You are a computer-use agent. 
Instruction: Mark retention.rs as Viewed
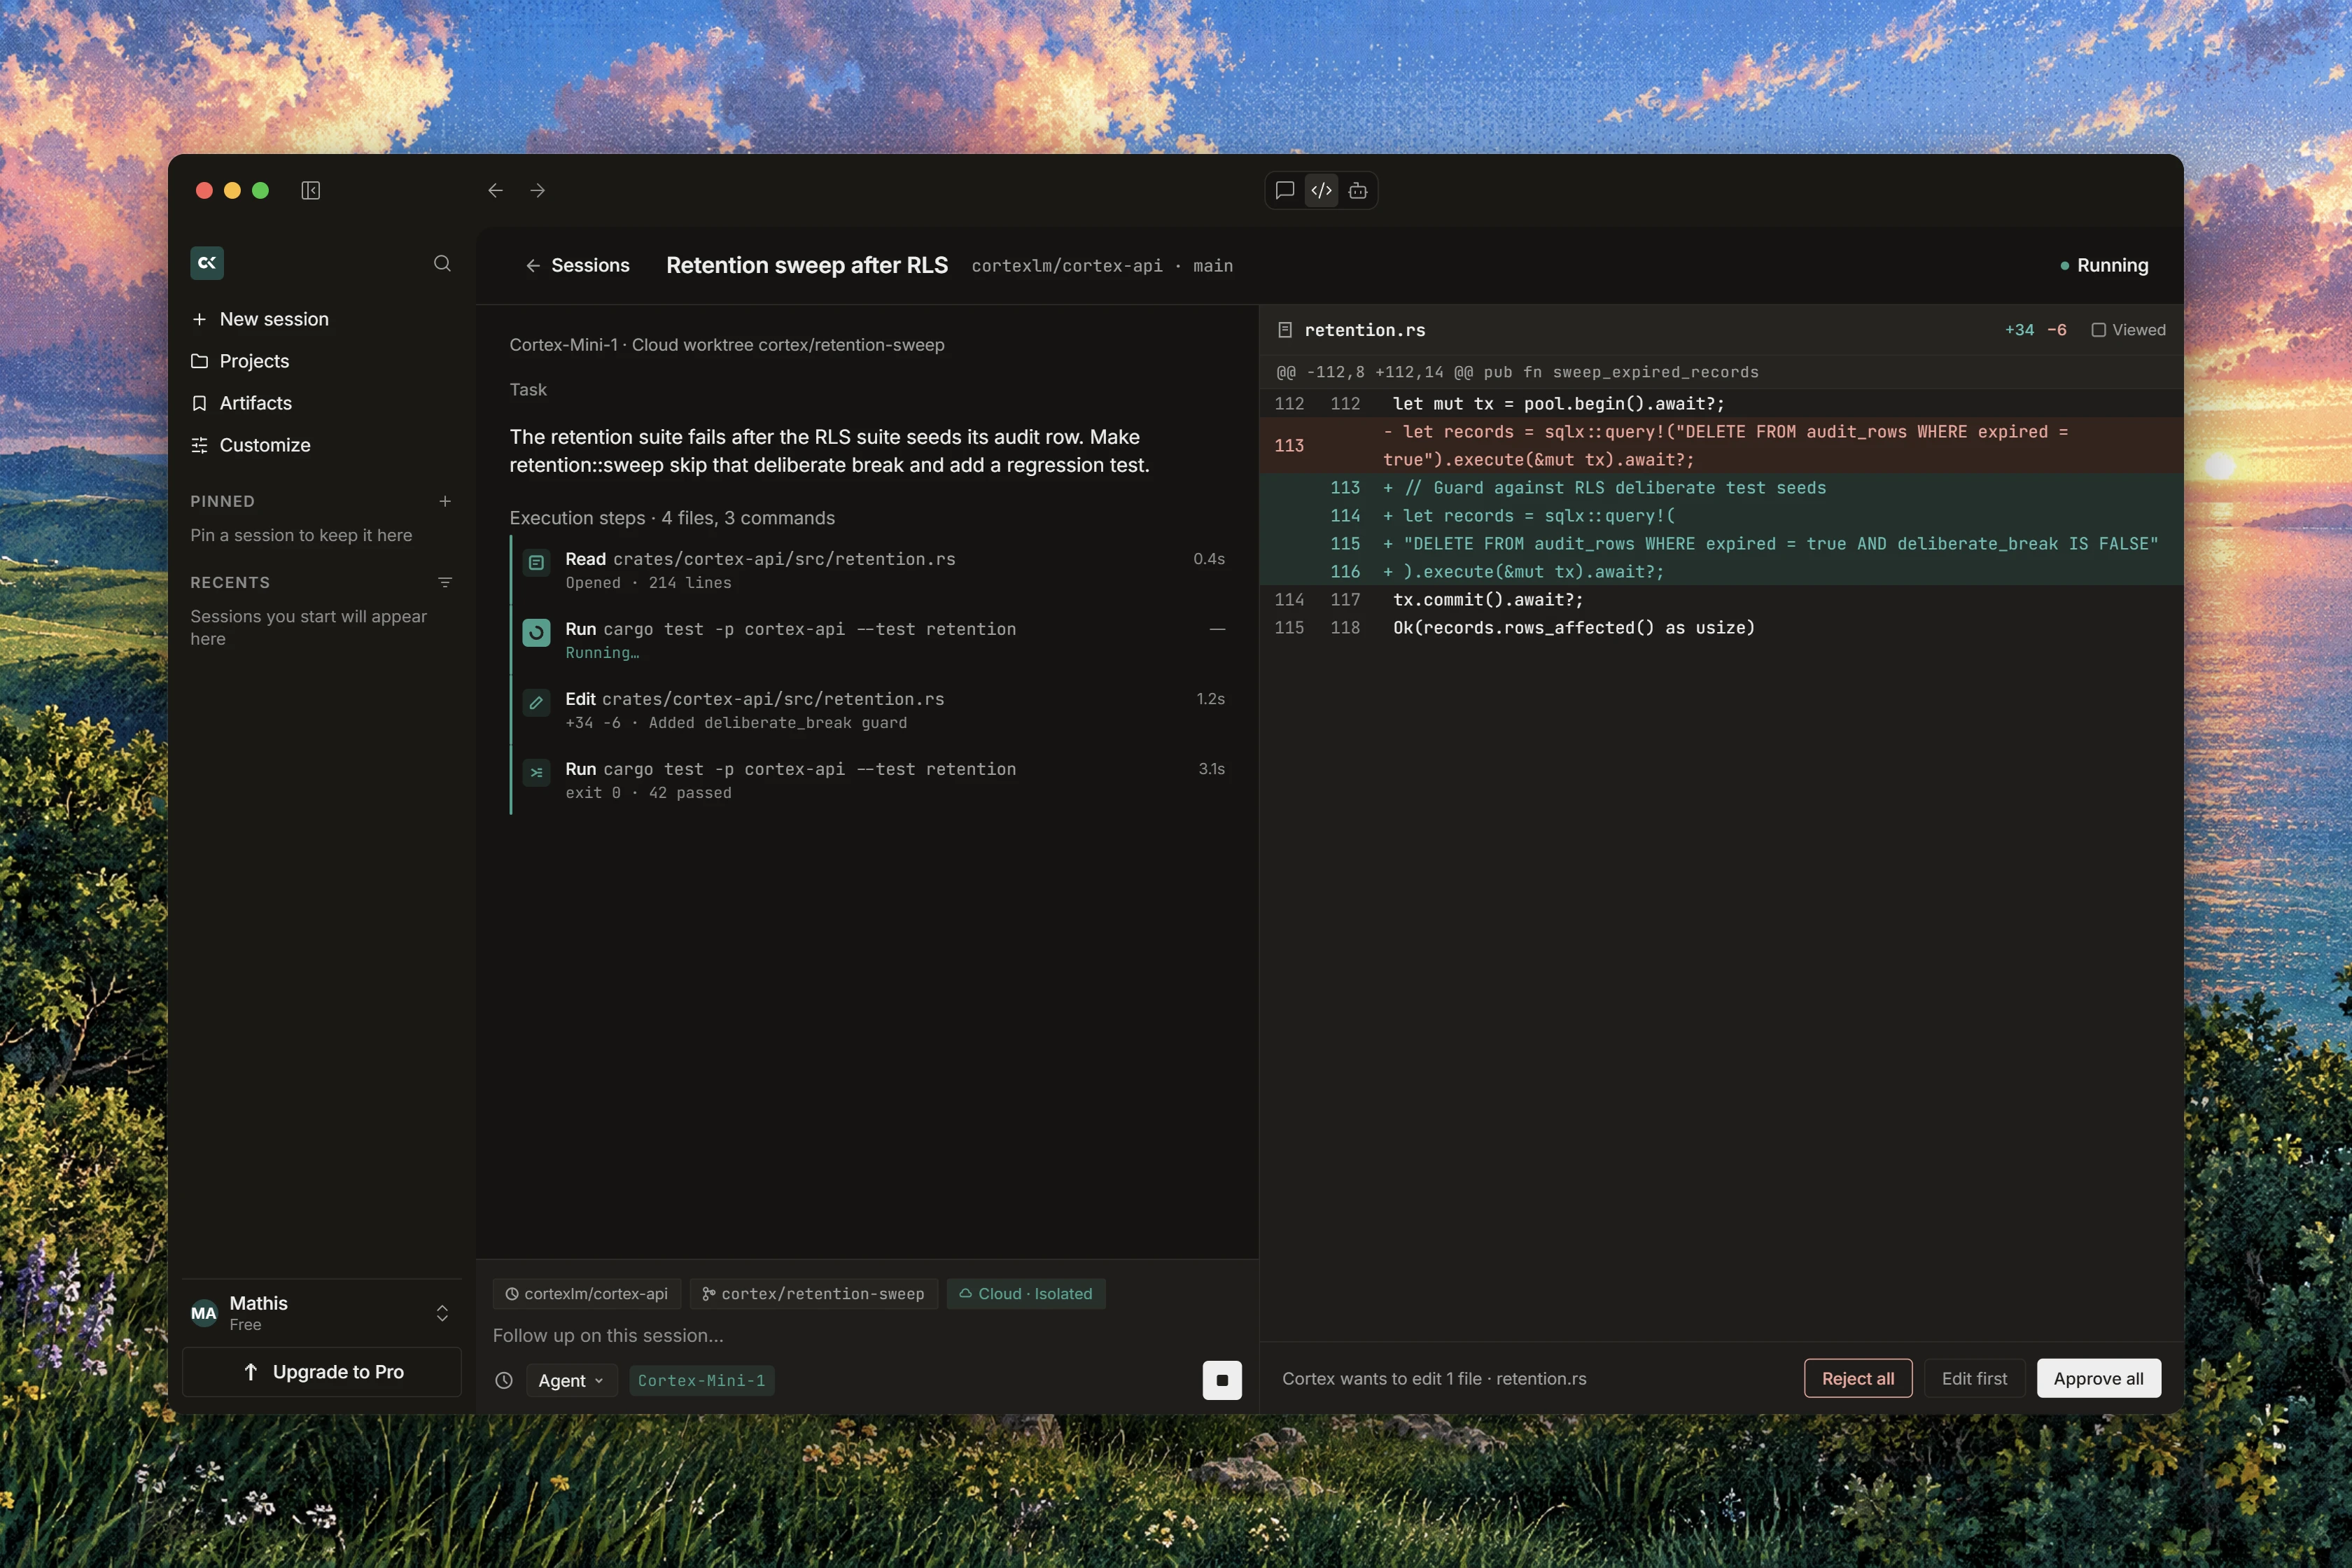coord(2128,330)
